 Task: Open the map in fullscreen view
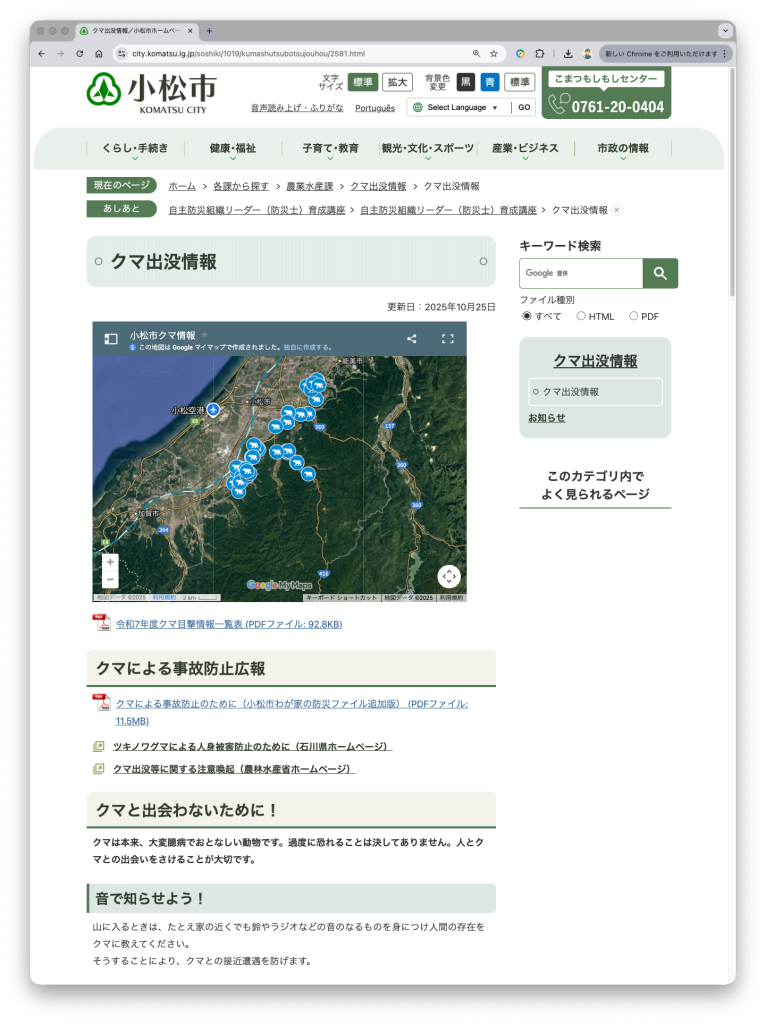[x=448, y=339]
